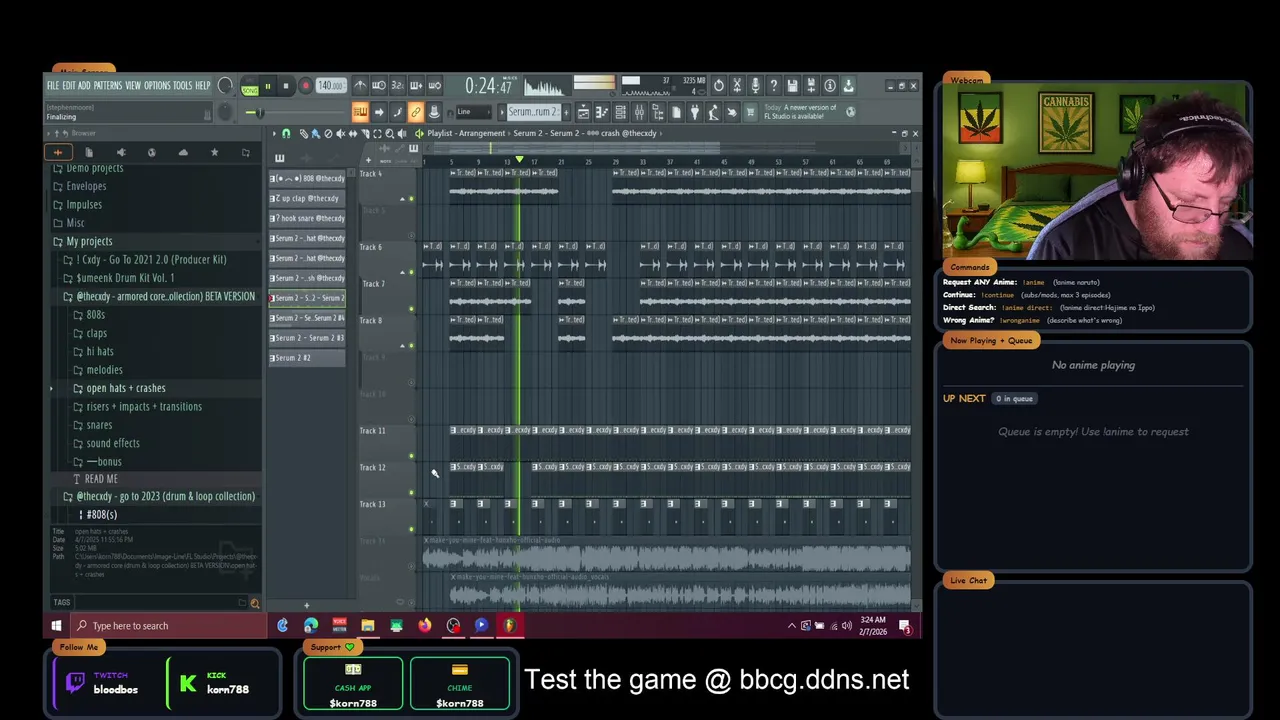Collapse Track 6 arrow

tap(402, 271)
